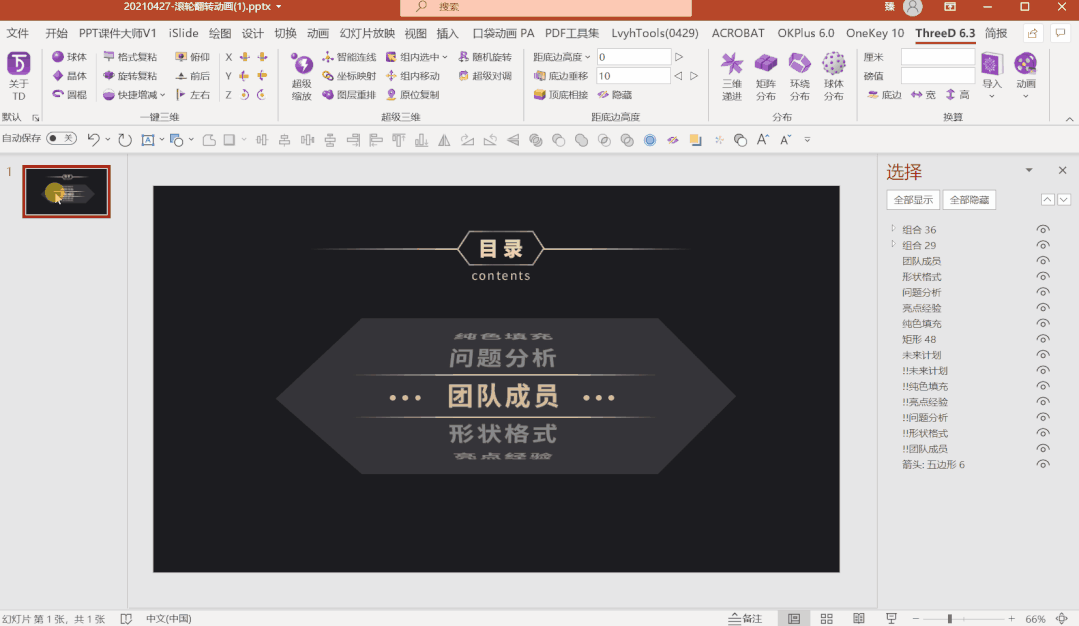Click the 隐藏 hide tool in ribbon

click(615, 94)
